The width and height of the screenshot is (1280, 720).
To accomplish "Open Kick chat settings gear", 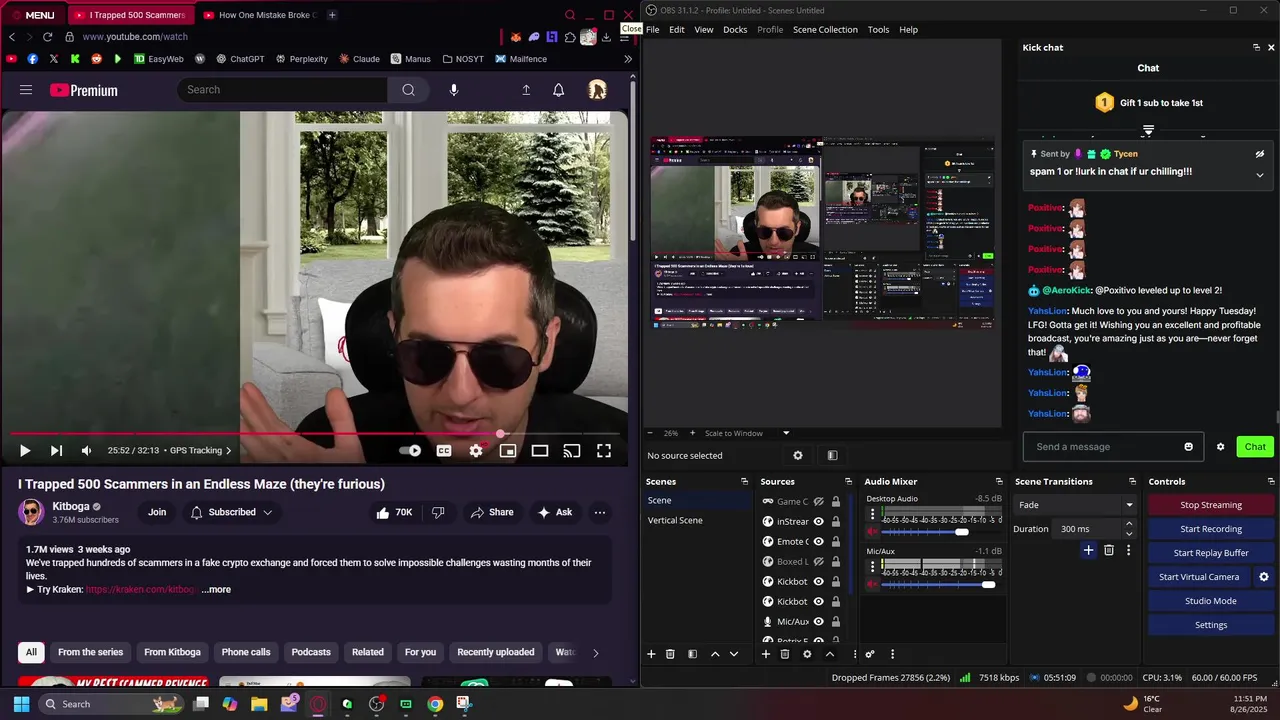I will pyautogui.click(x=1220, y=447).
